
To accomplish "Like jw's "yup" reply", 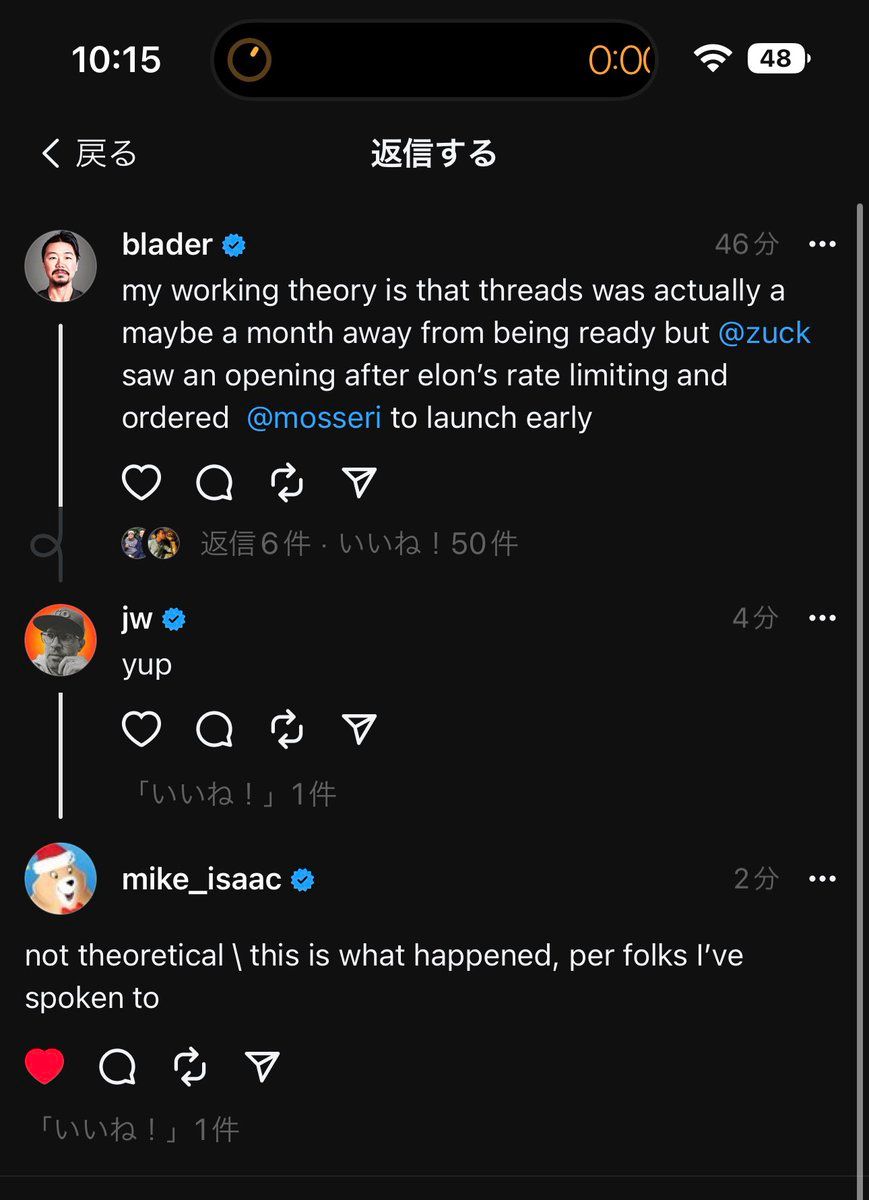I will click(x=141, y=729).
